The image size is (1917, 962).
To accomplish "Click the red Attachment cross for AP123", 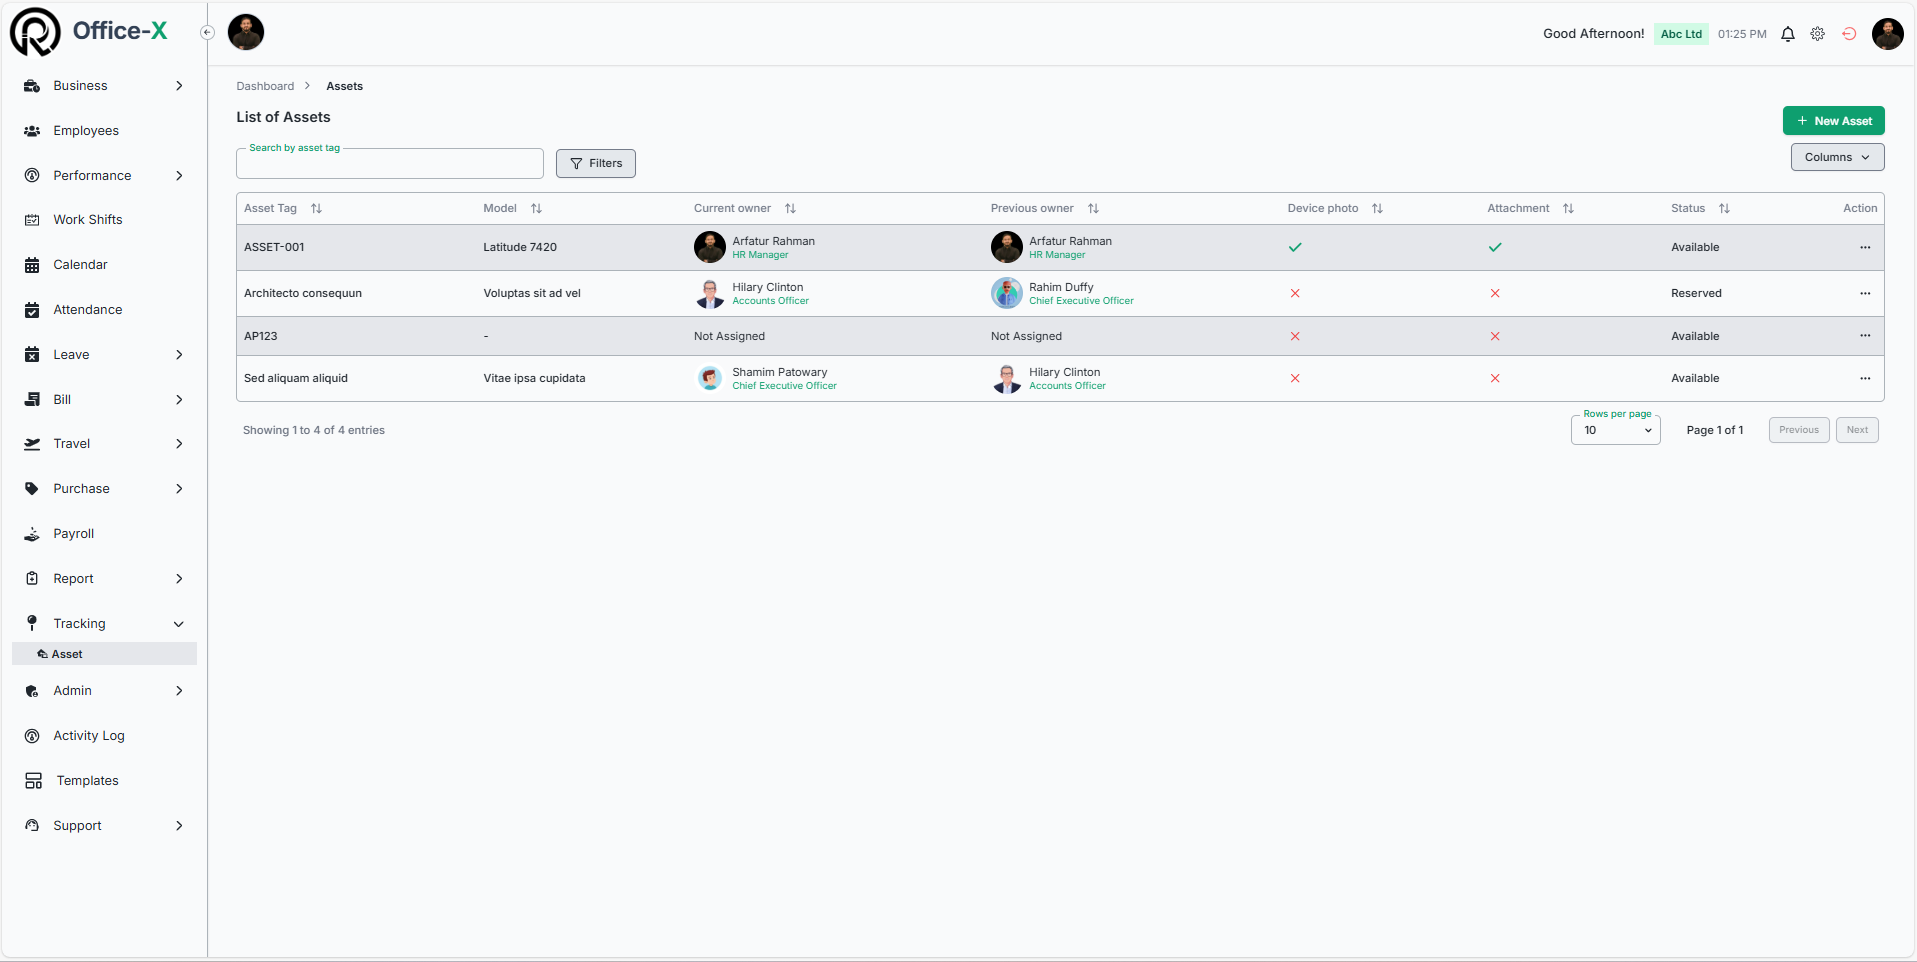I will pyautogui.click(x=1494, y=336).
